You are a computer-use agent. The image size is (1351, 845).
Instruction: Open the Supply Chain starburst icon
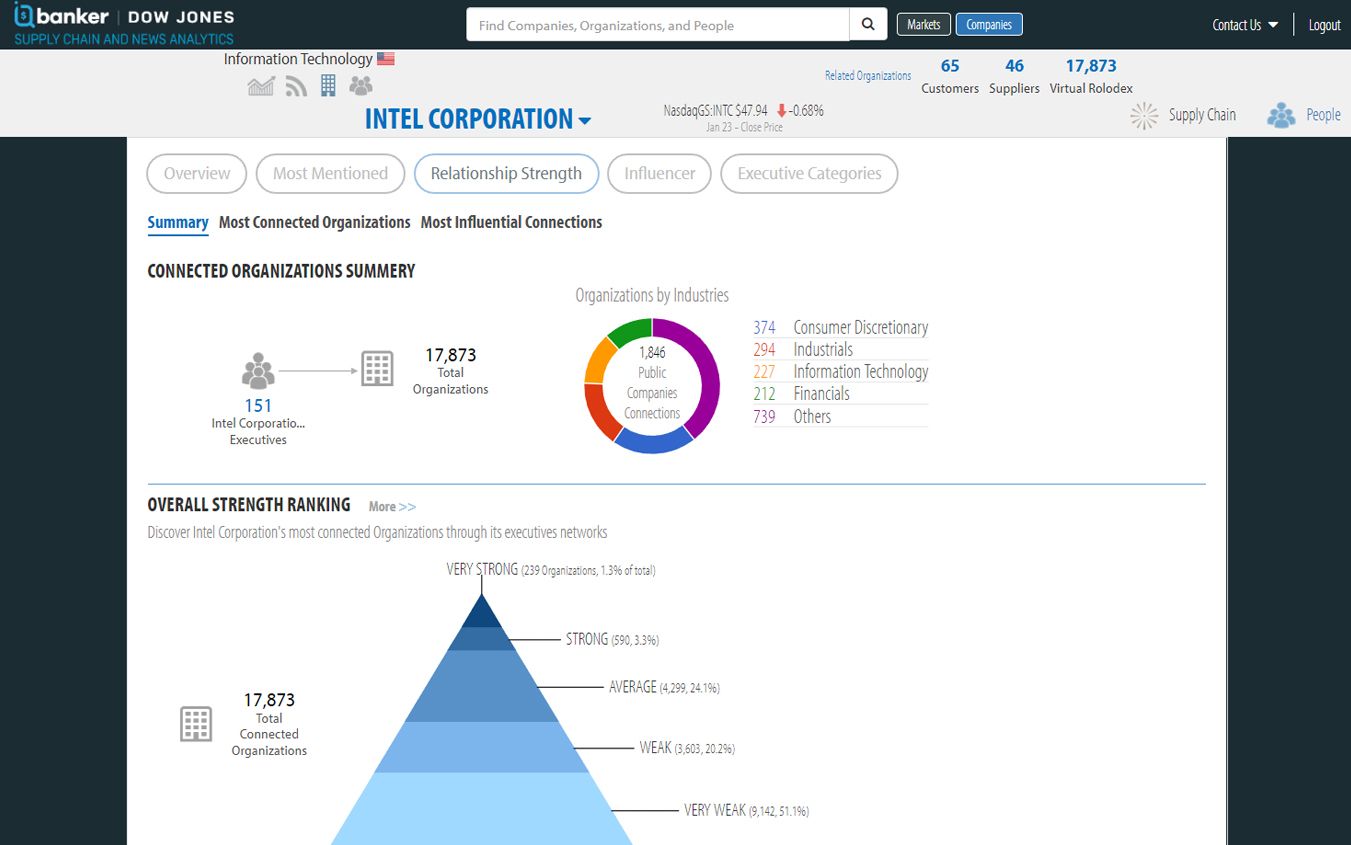[x=1144, y=115]
